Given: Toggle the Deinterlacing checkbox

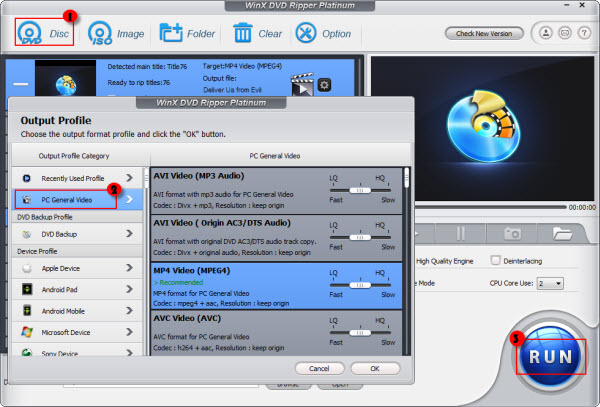Looking at the screenshot, I should 496,260.
